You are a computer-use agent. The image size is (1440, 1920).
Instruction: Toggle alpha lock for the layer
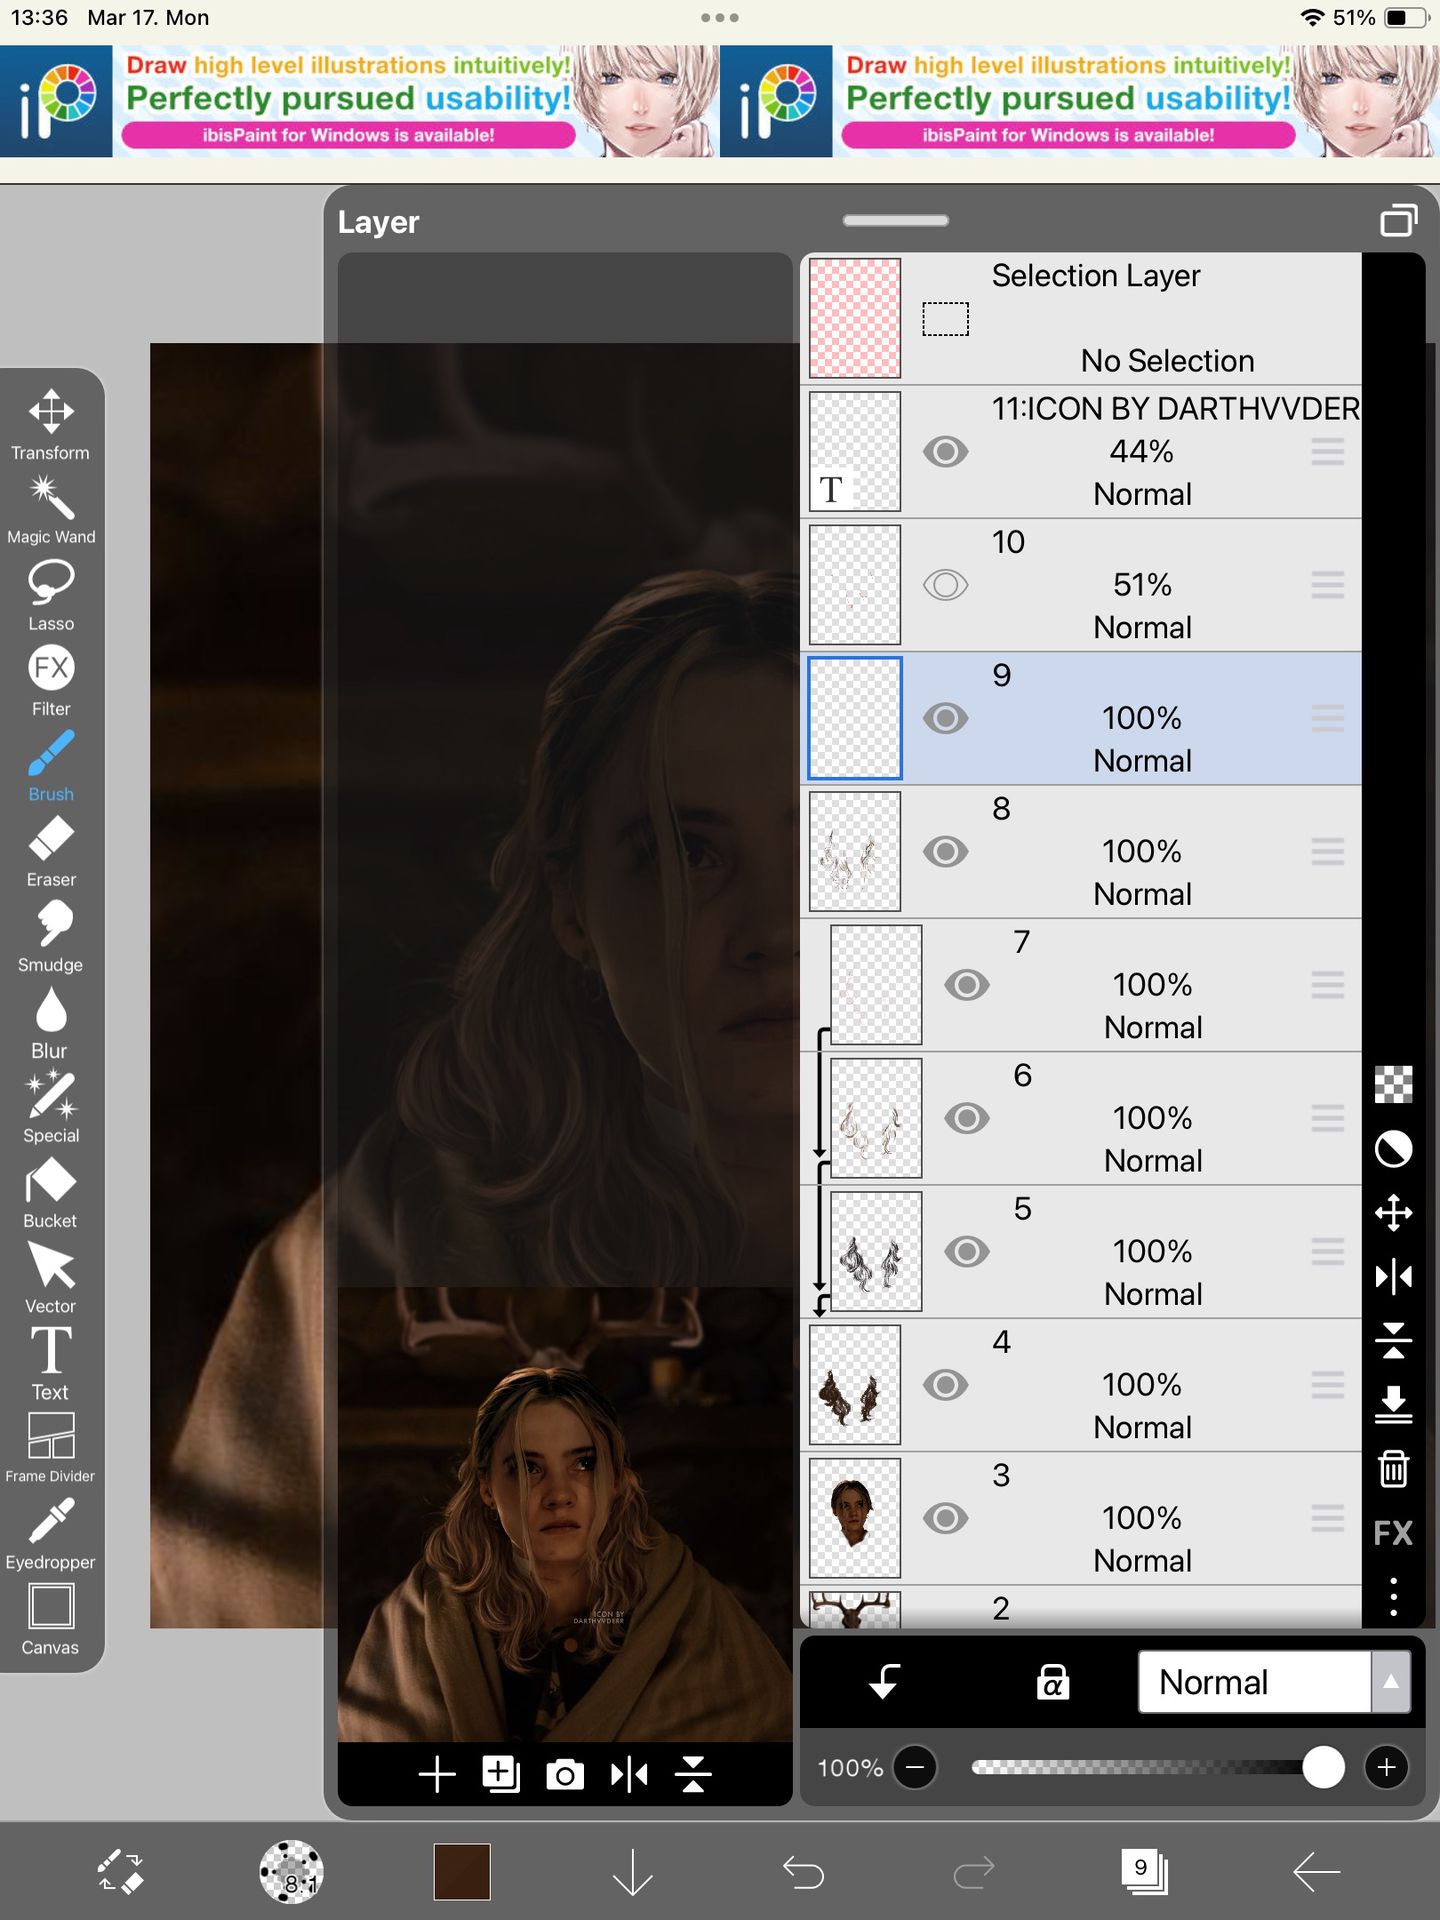[1053, 1682]
